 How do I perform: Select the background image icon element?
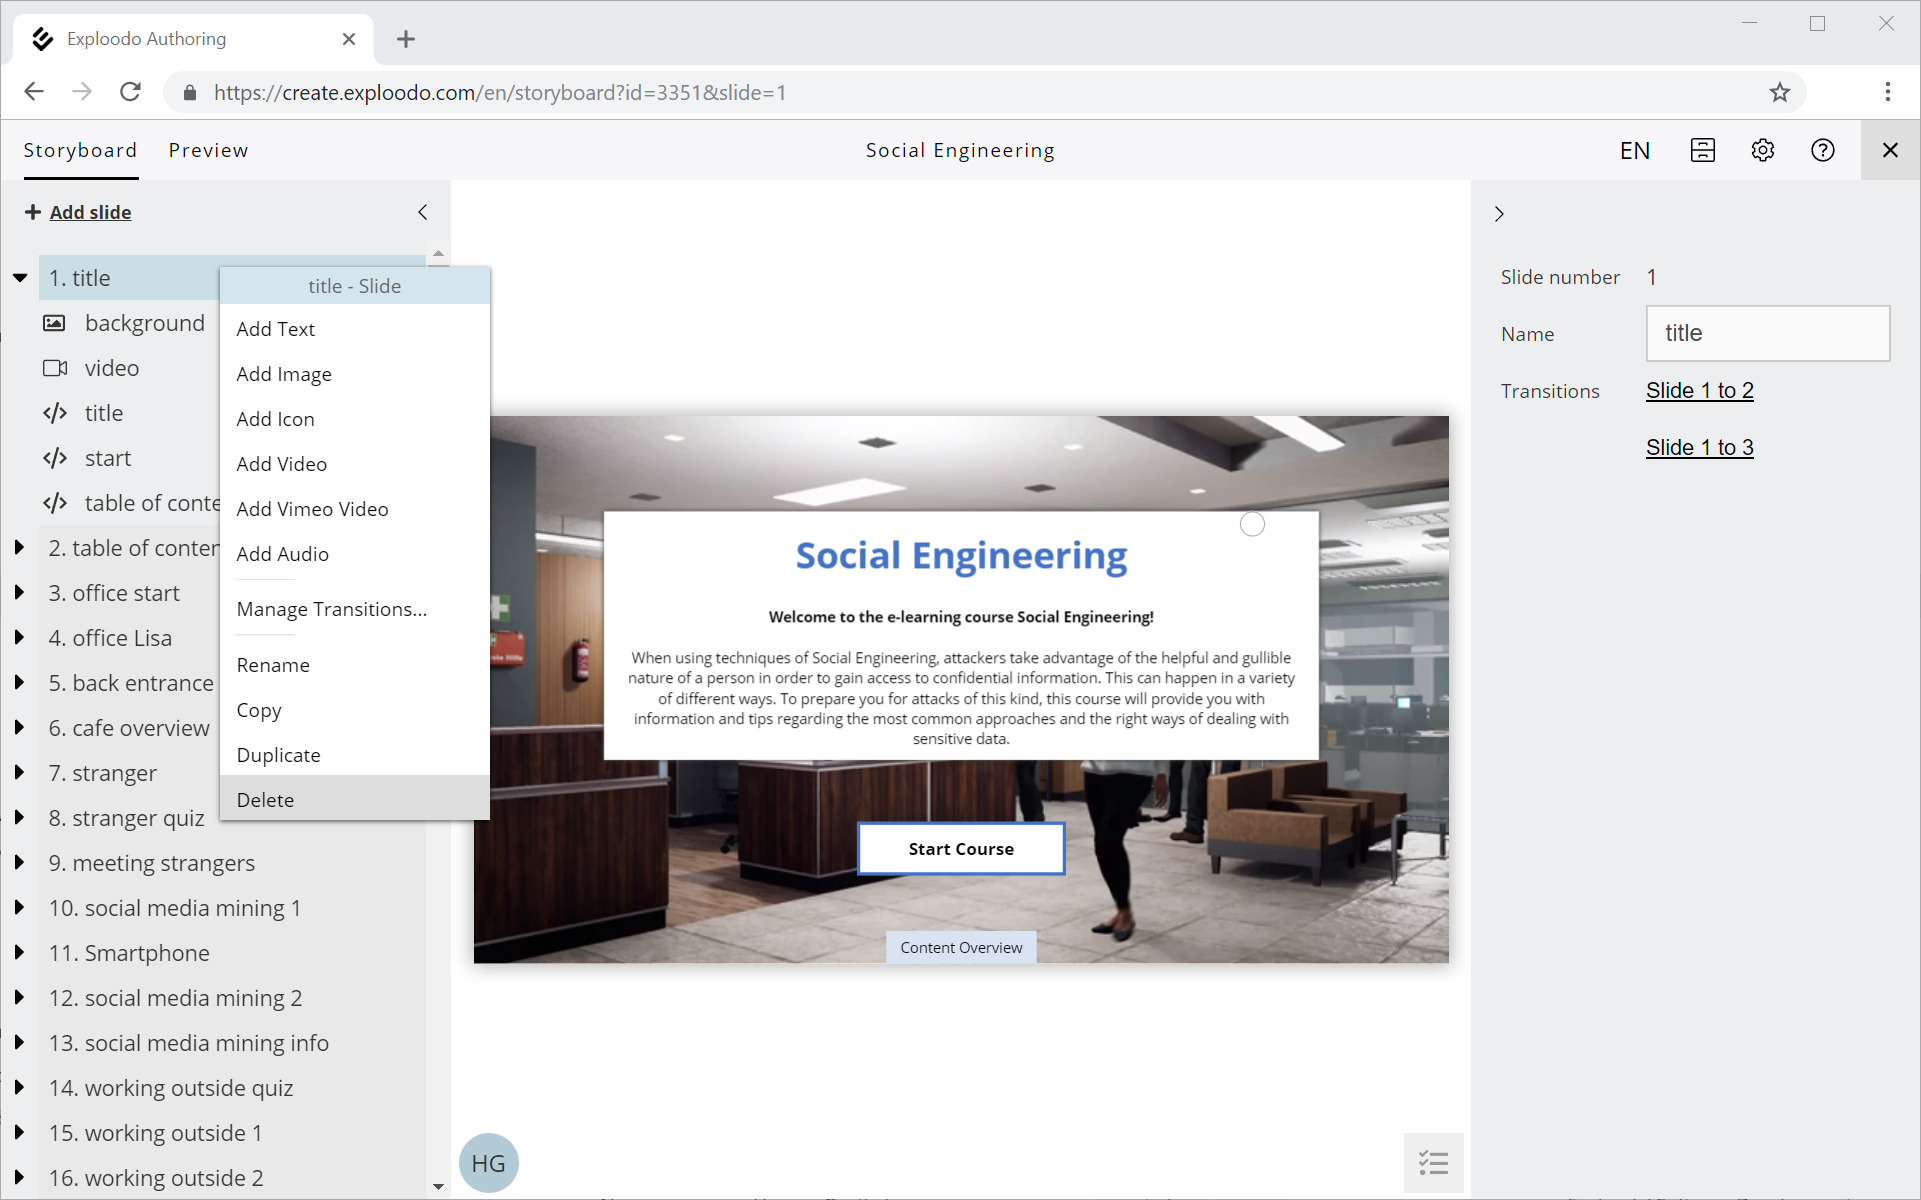55,323
